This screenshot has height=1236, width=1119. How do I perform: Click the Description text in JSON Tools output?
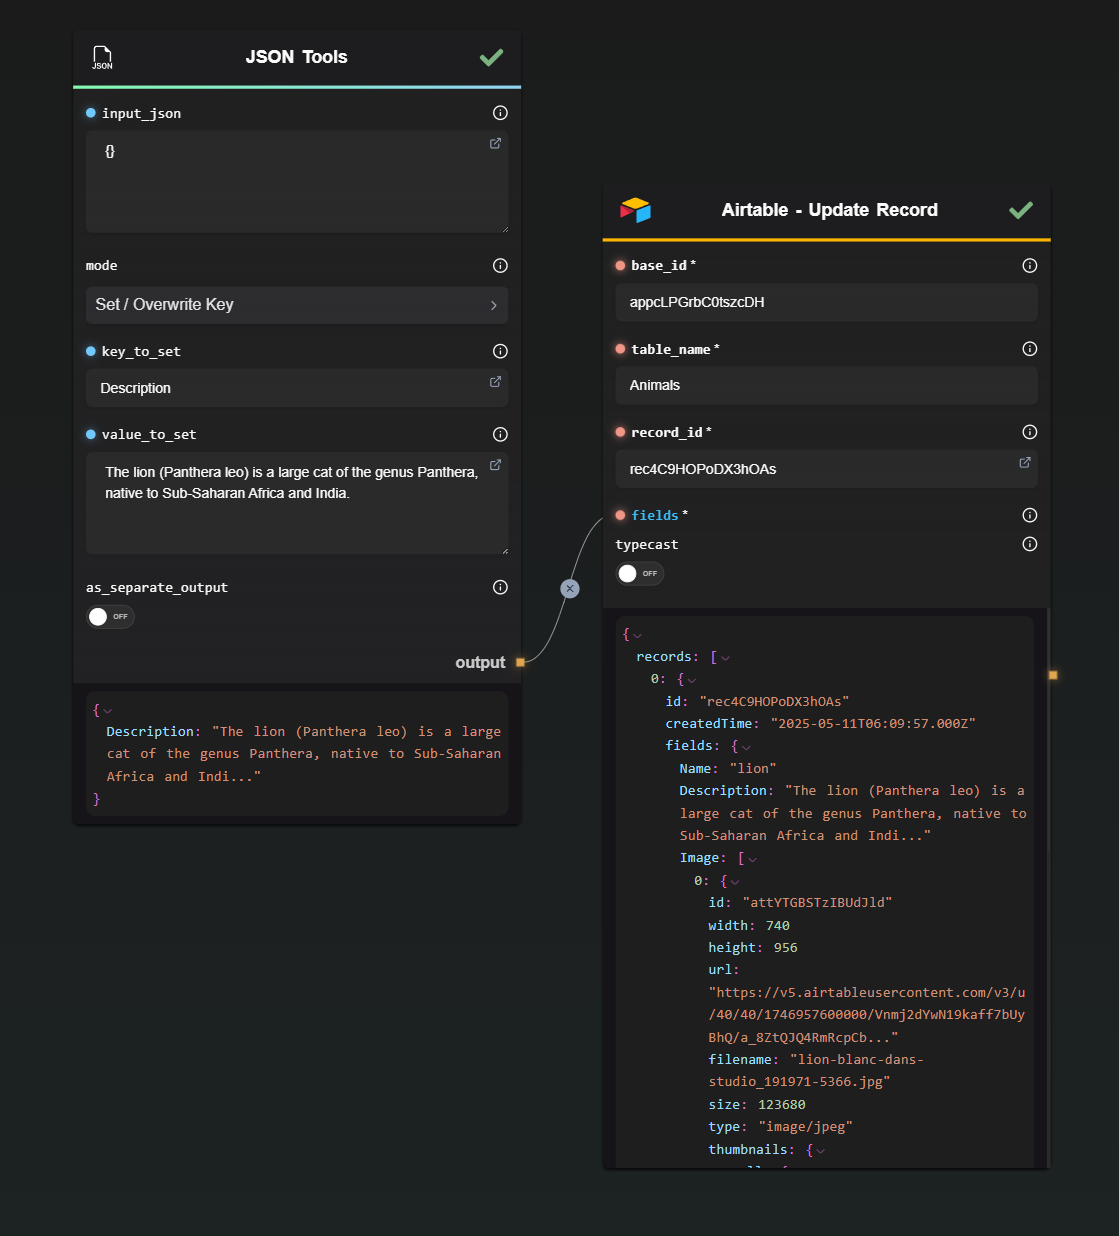pos(304,754)
